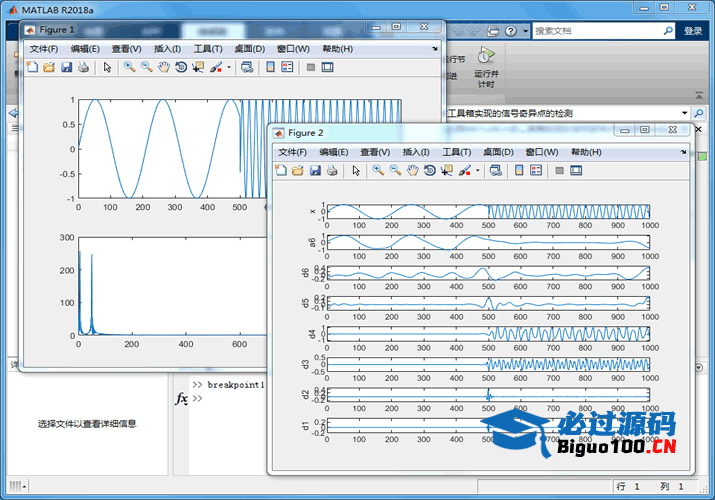Image resolution: width=715 pixels, height=500 pixels.
Task: Open 编辑(E) menu in Figure 1
Action: [x=85, y=49]
